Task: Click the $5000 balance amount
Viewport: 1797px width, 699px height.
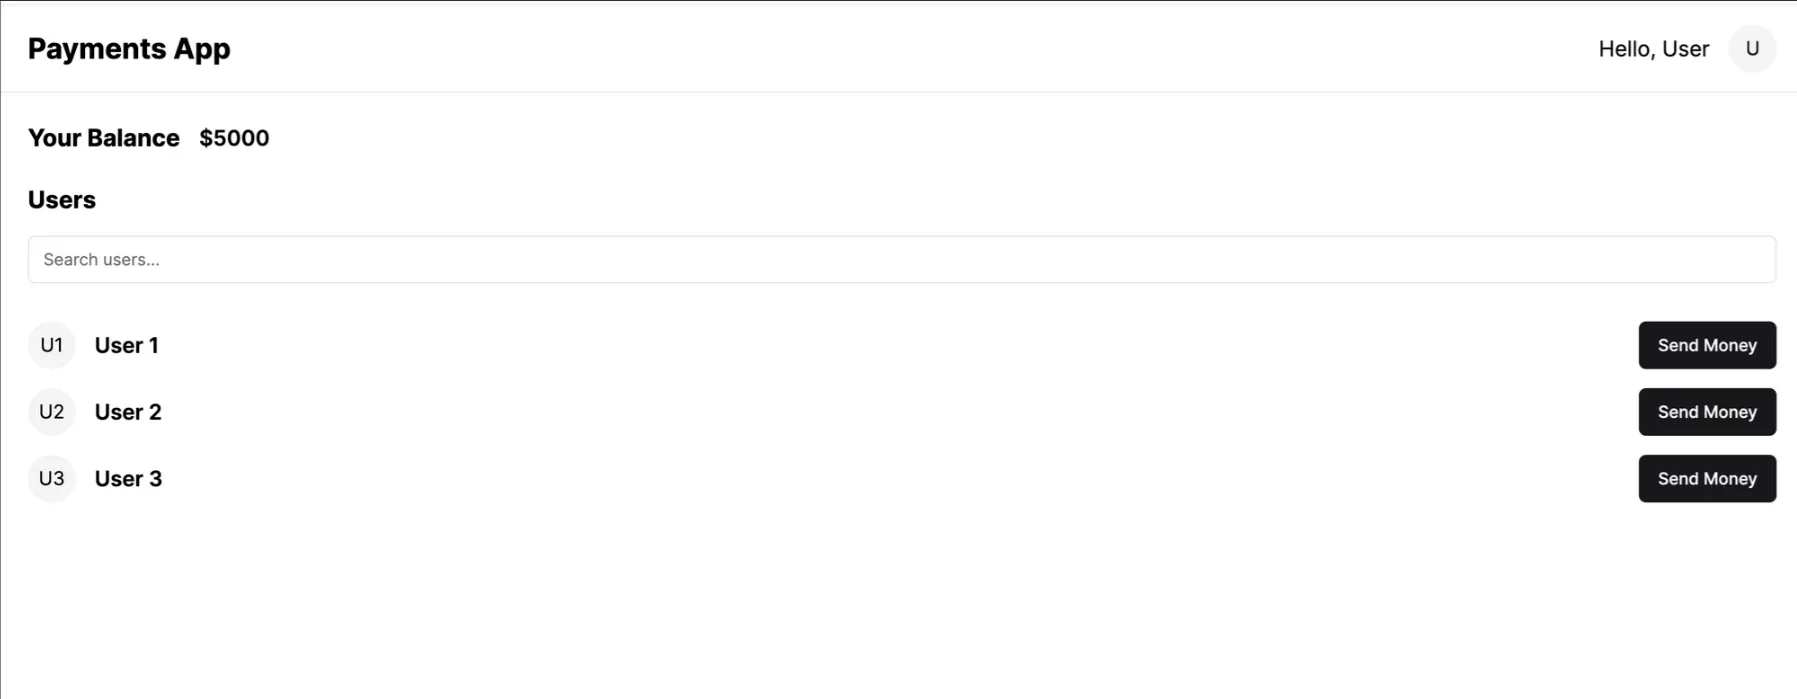Action: pos(234,138)
